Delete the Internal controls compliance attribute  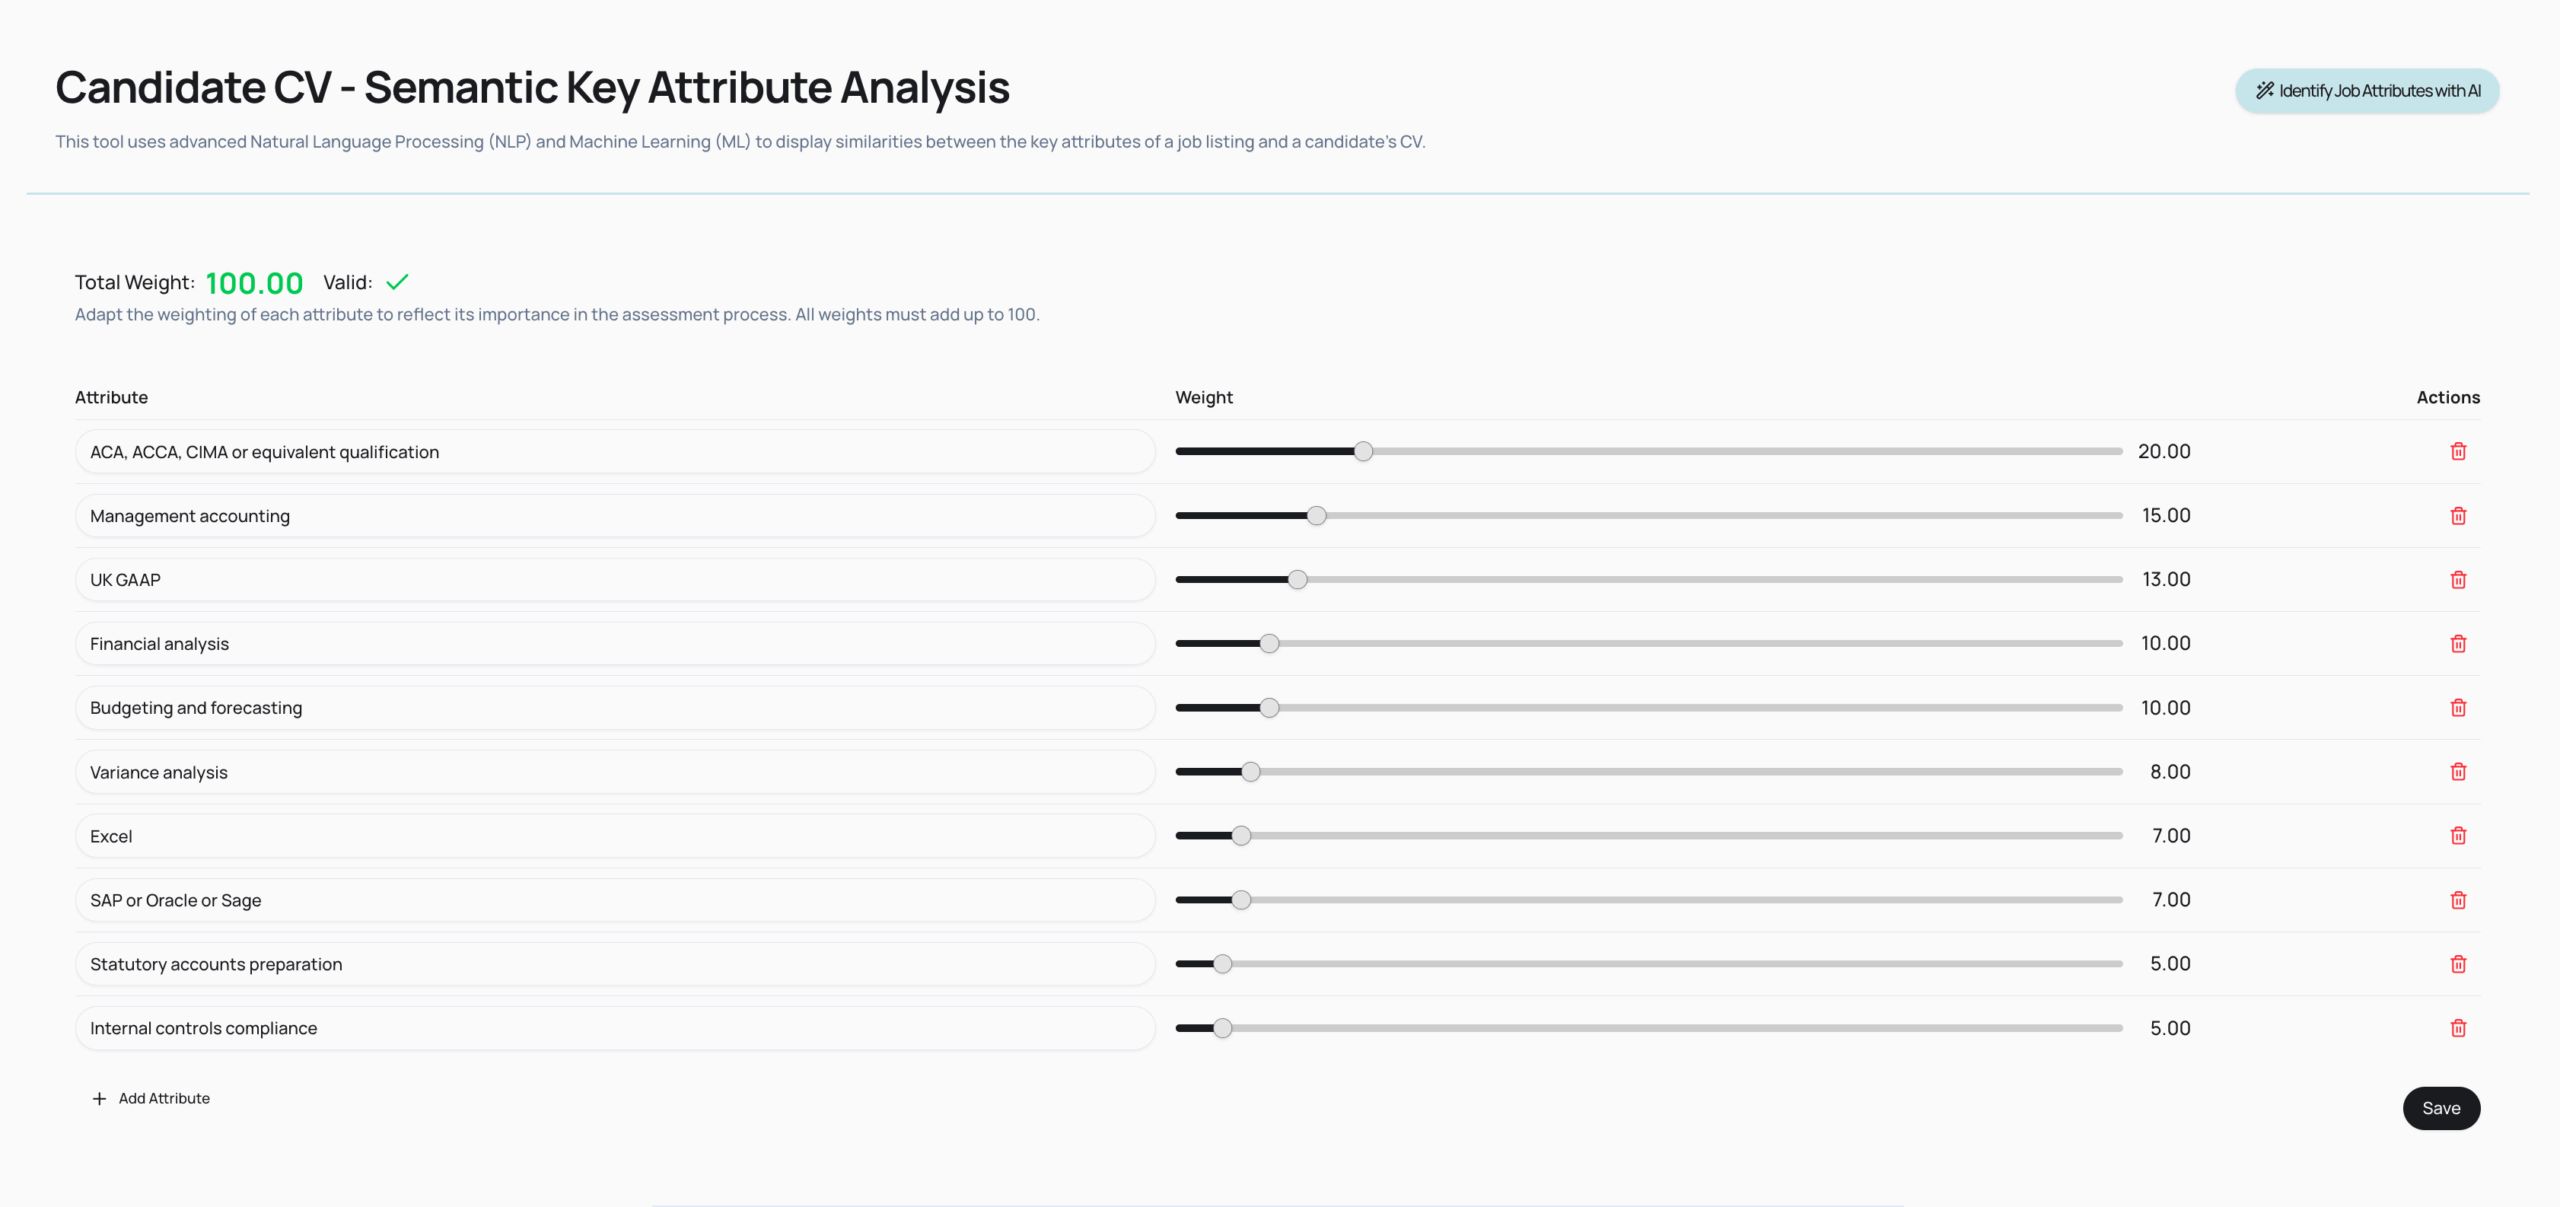point(2458,1028)
